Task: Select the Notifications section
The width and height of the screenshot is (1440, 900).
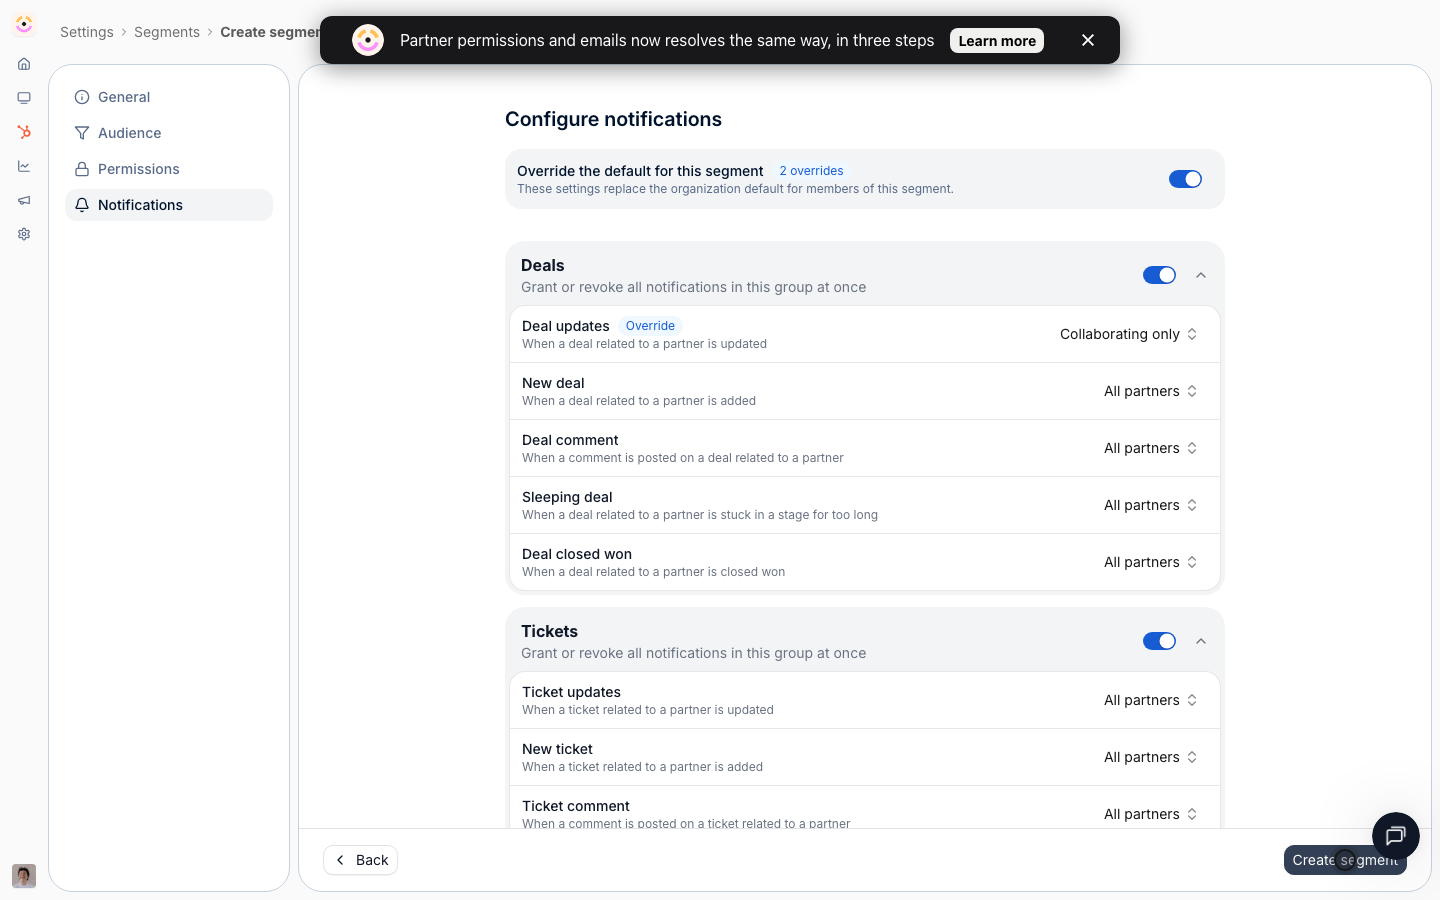Action: point(169,205)
